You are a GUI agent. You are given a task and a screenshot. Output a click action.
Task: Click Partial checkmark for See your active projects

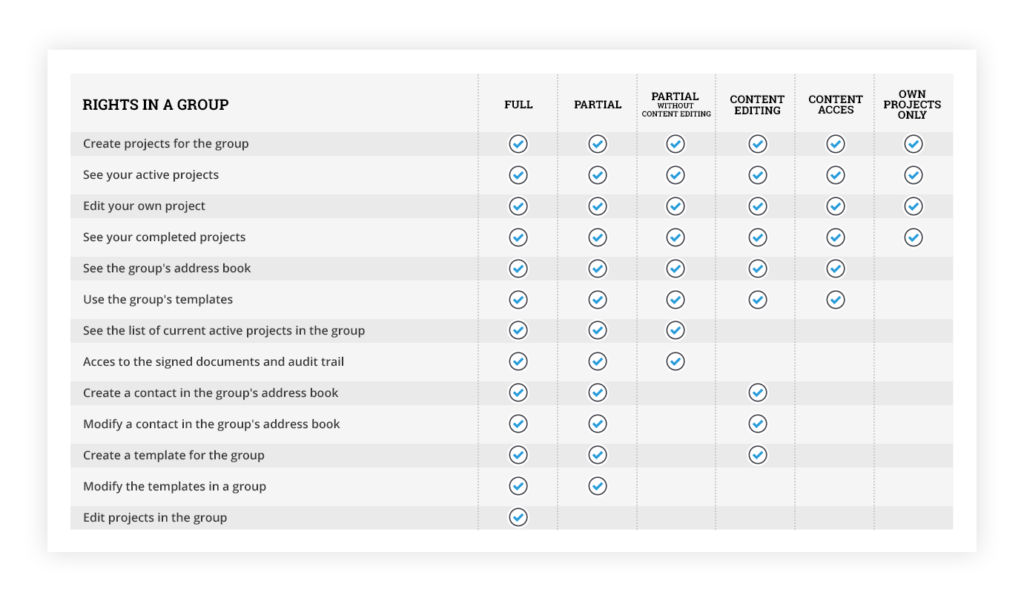pos(597,175)
